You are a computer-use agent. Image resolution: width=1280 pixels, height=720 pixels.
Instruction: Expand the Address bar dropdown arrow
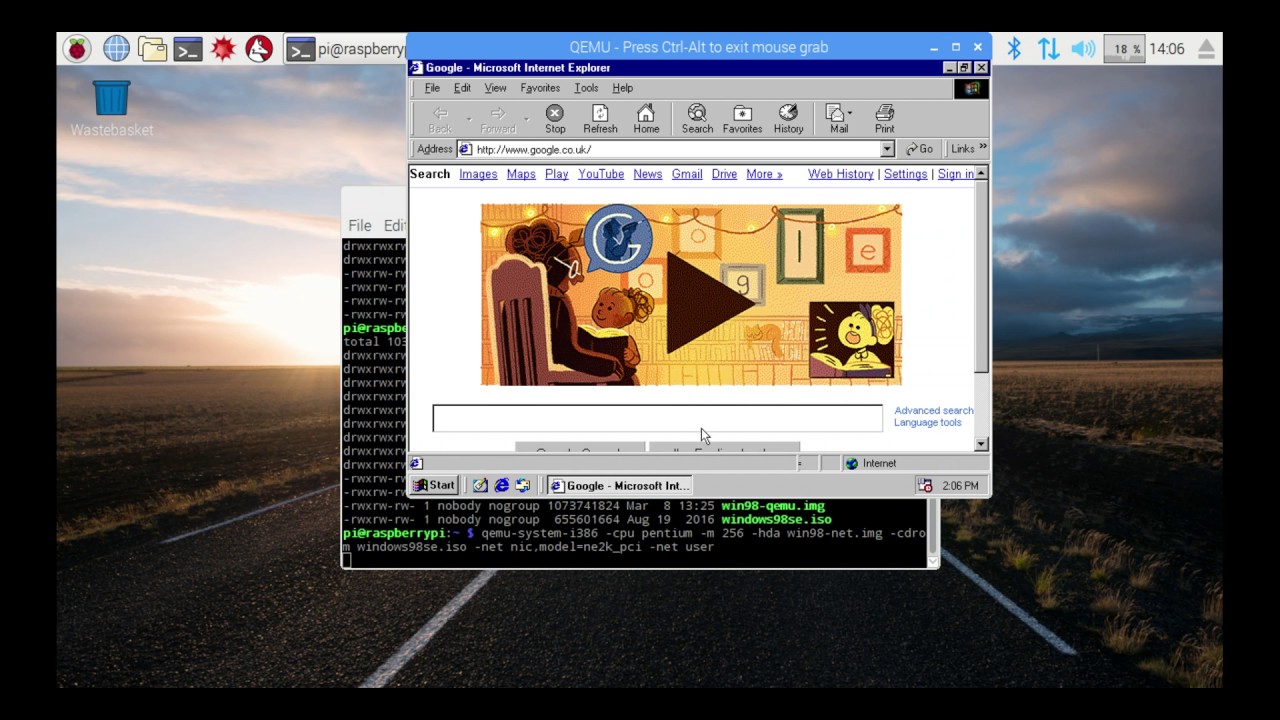coord(887,149)
